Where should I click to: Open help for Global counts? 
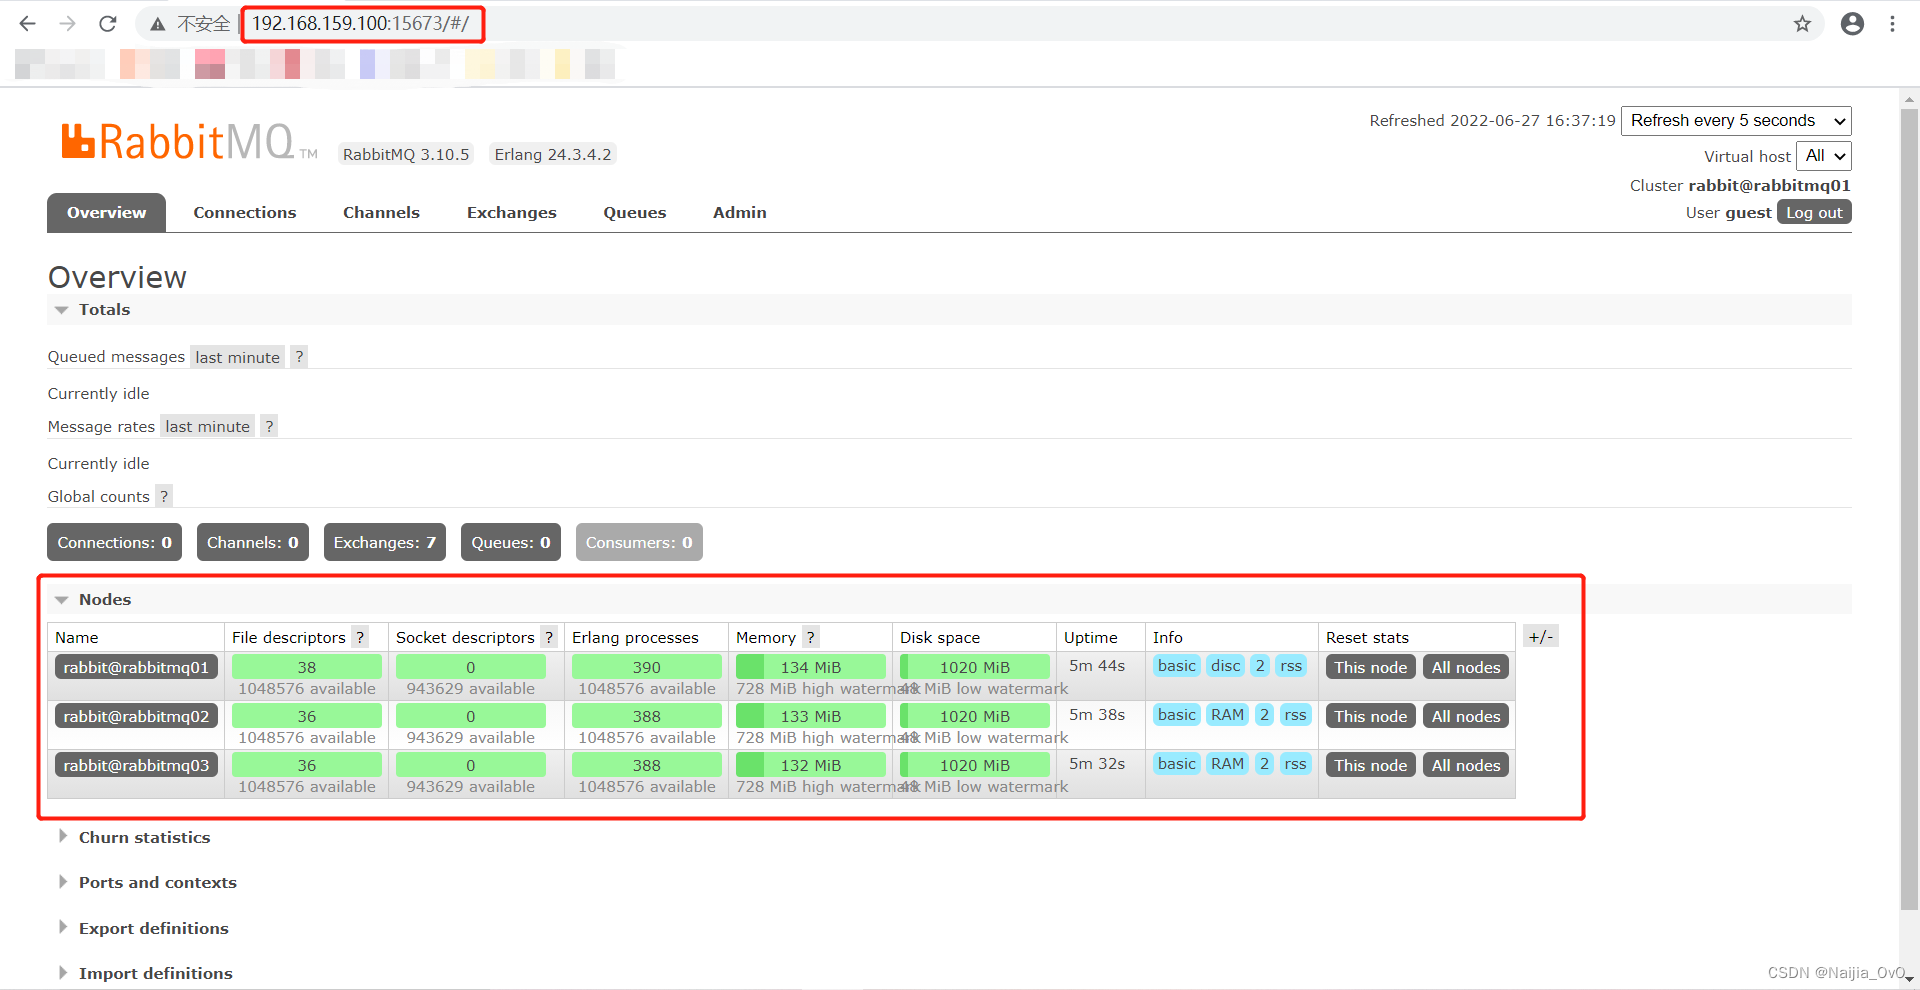click(164, 496)
